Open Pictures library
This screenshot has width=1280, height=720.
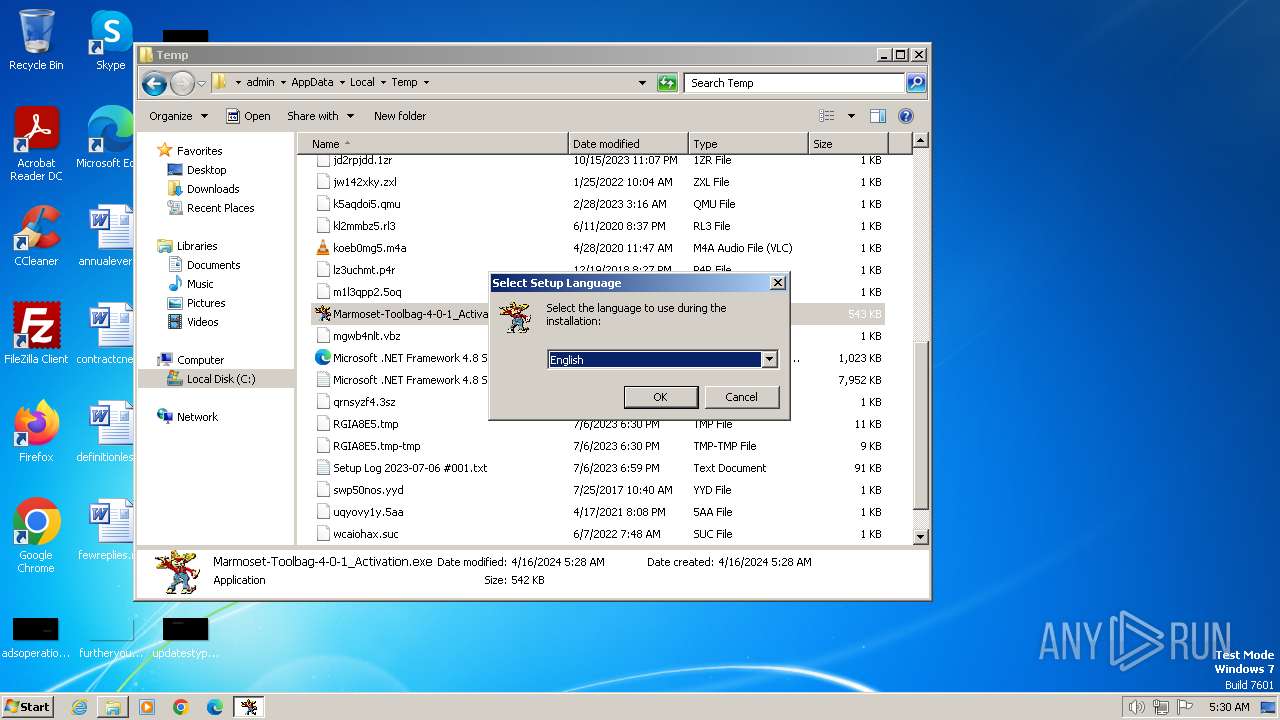pyautogui.click(x=206, y=303)
